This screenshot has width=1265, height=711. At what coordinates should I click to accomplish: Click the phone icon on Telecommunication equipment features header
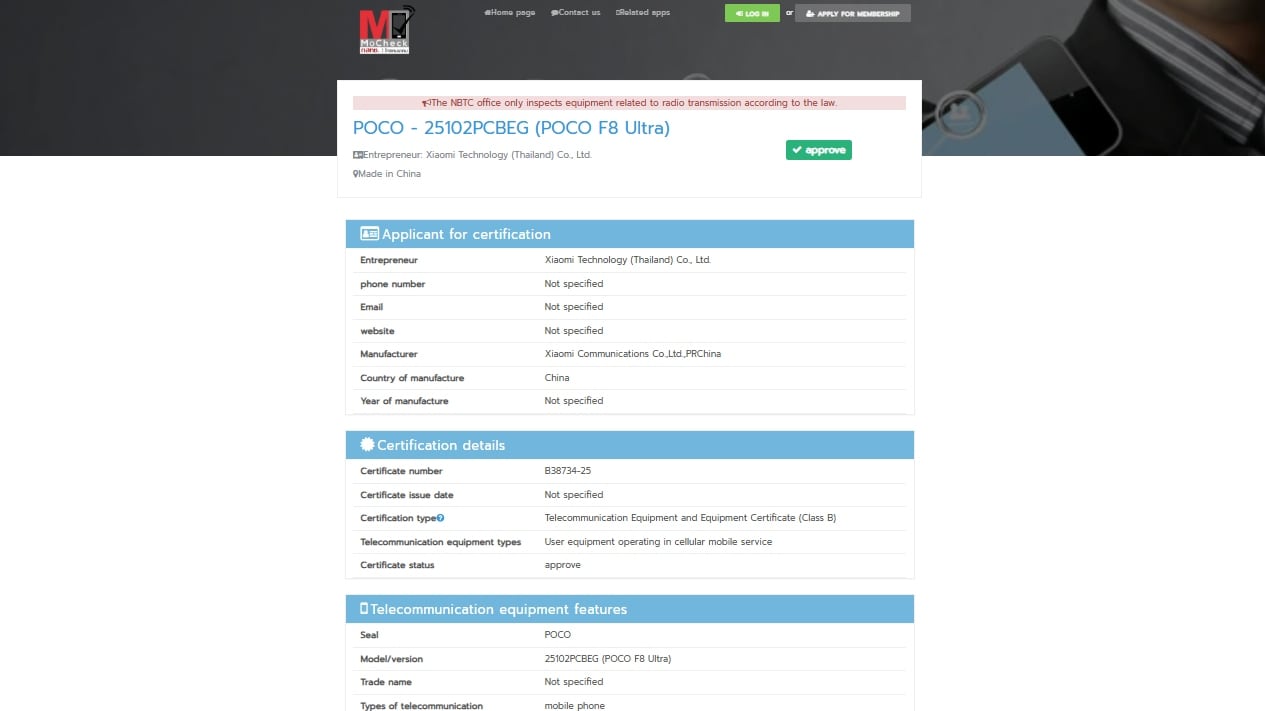tap(362, 608)
